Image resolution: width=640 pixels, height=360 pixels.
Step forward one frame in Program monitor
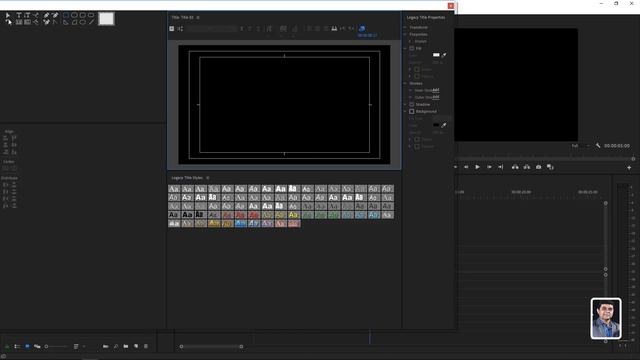point(489,167)
